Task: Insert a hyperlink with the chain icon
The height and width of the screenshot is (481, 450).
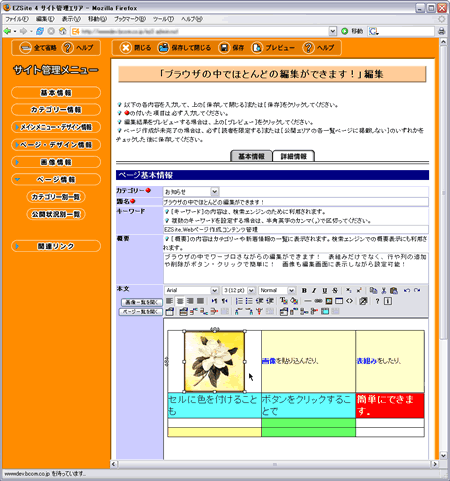Action: [318, 301]
